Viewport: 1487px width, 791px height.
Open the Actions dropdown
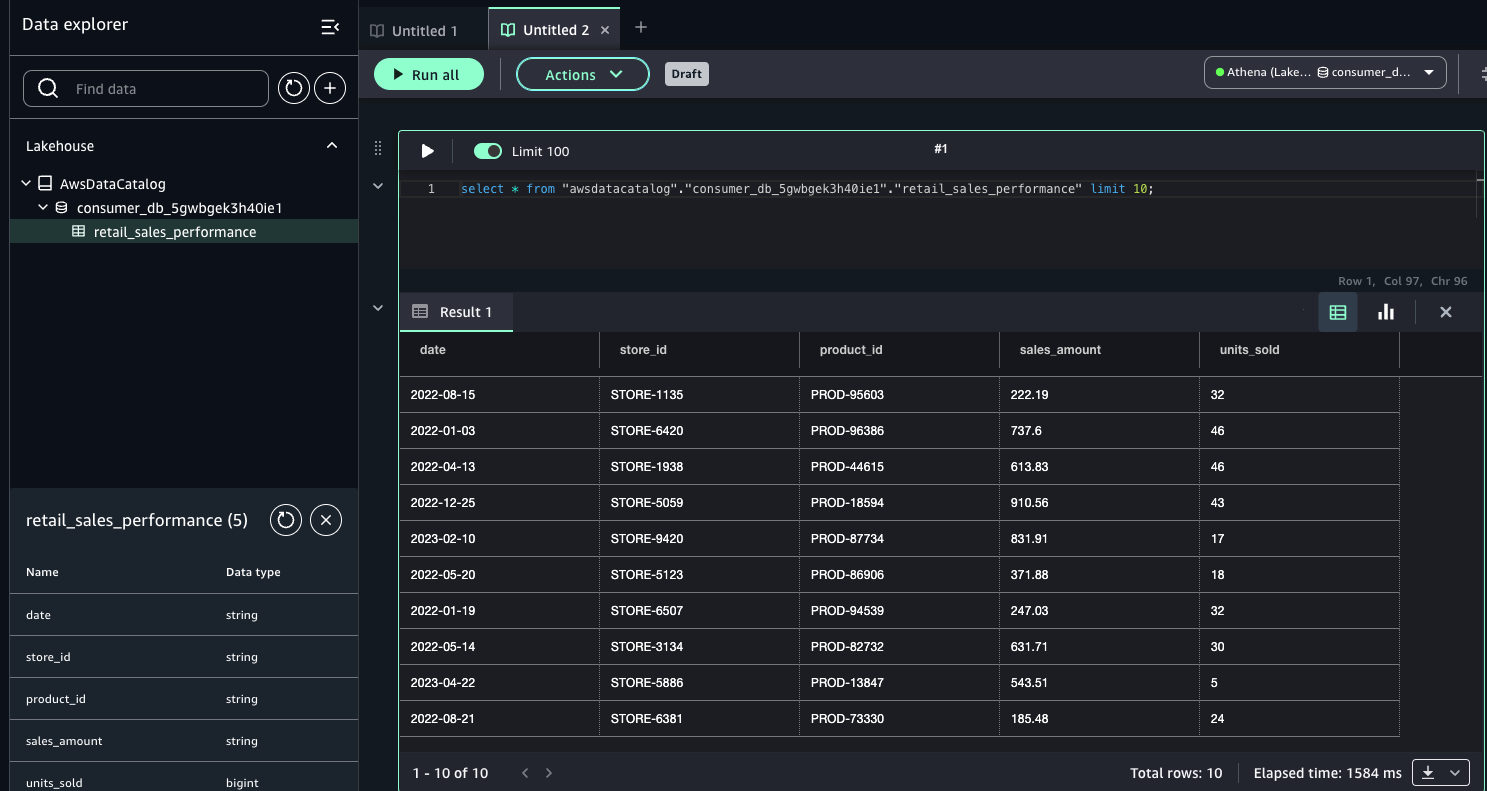(x=583, y=74)
